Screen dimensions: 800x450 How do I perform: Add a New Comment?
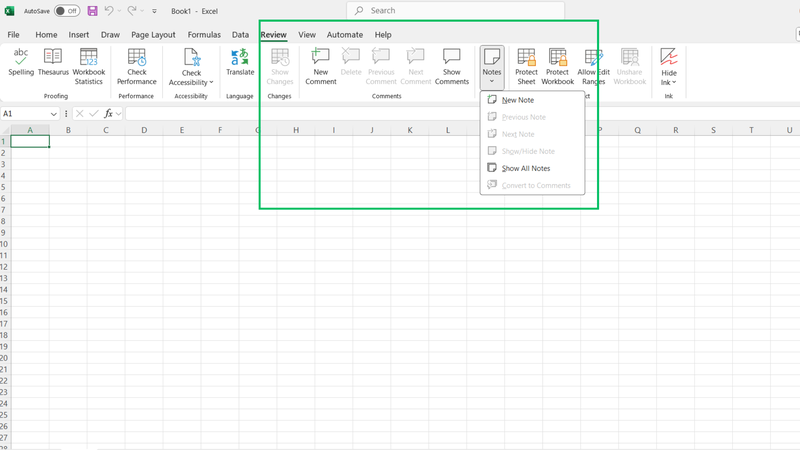[x=321, y=67]
